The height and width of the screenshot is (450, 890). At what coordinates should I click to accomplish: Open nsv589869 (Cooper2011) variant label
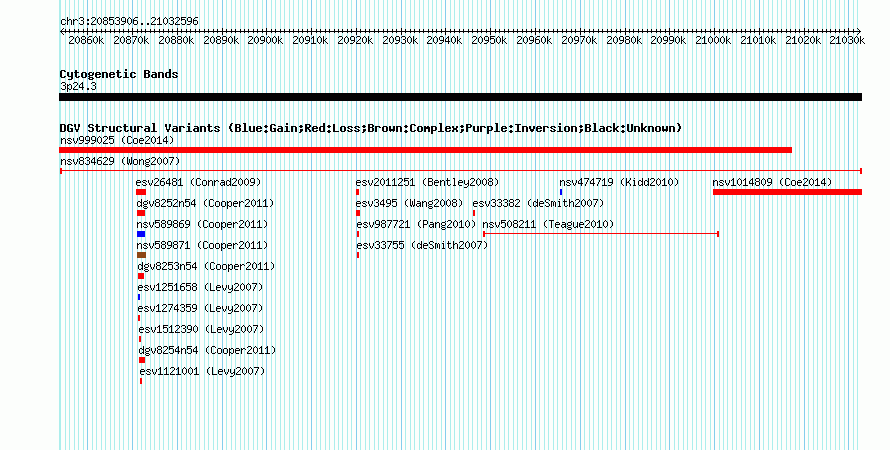point(202,224)
